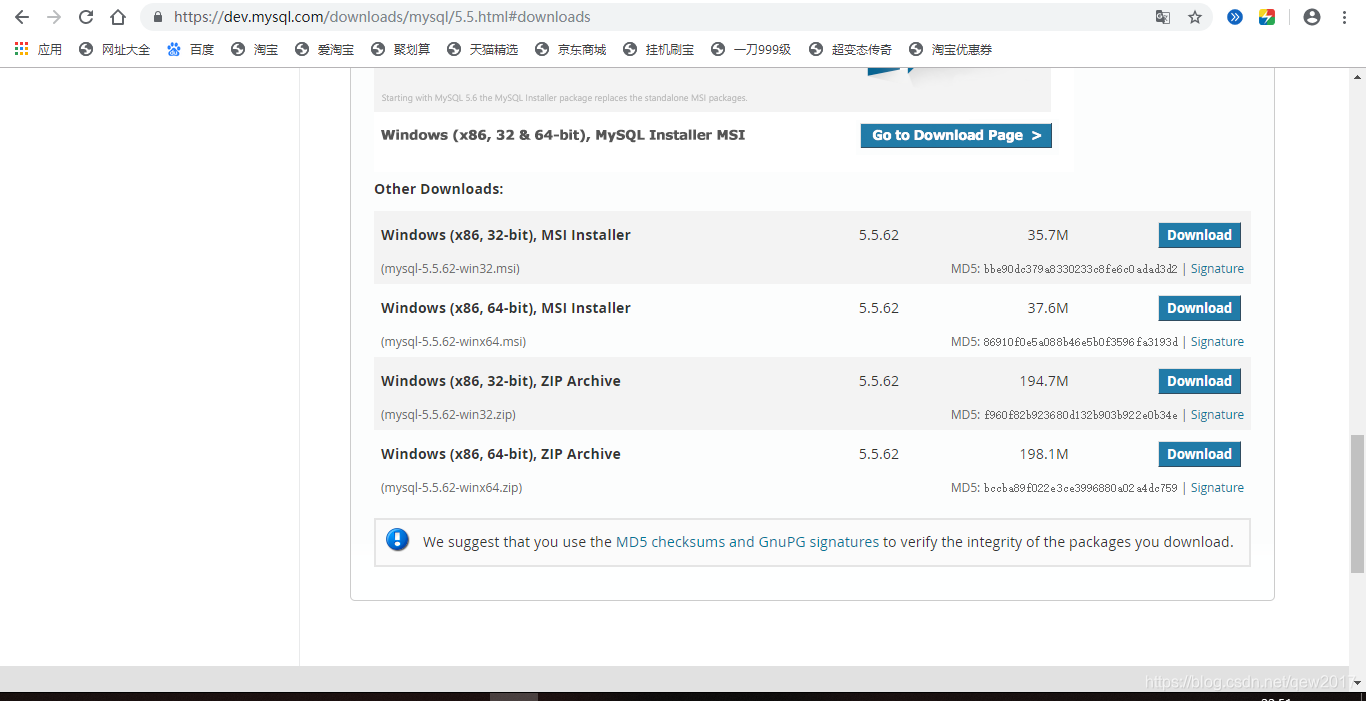Viewport: 1366px width, 701px height.
Task: Select filename (mysql-5.5.62-winx64.msi)
Action: 453,342
